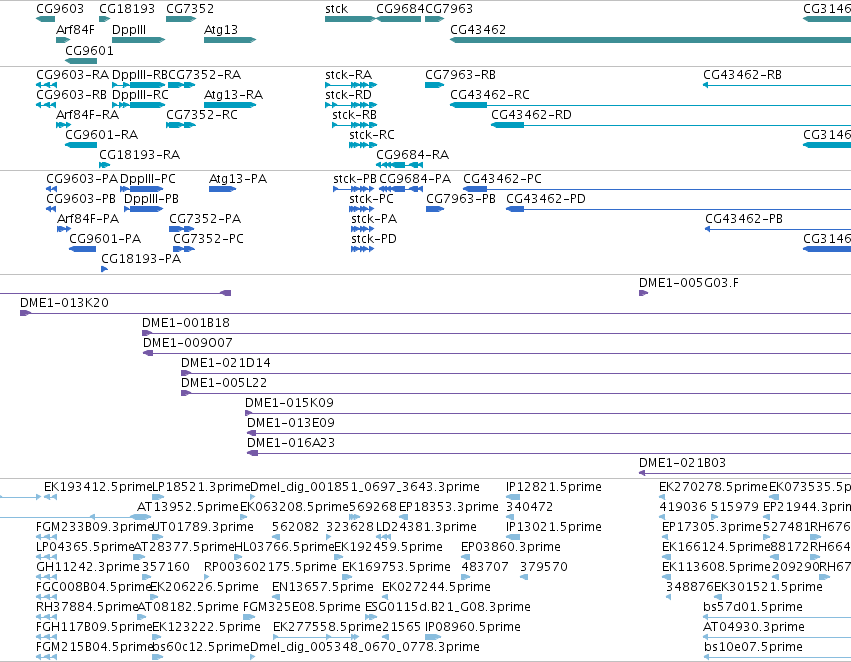The width and height of the screenshot is (851, 662).
Task: Select the DME1-013E09 clone label
Action: coord(291,423)
